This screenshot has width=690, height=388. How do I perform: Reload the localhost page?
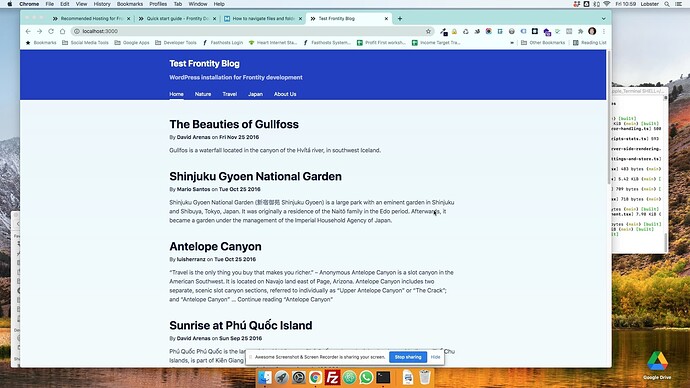click(51, 31)
